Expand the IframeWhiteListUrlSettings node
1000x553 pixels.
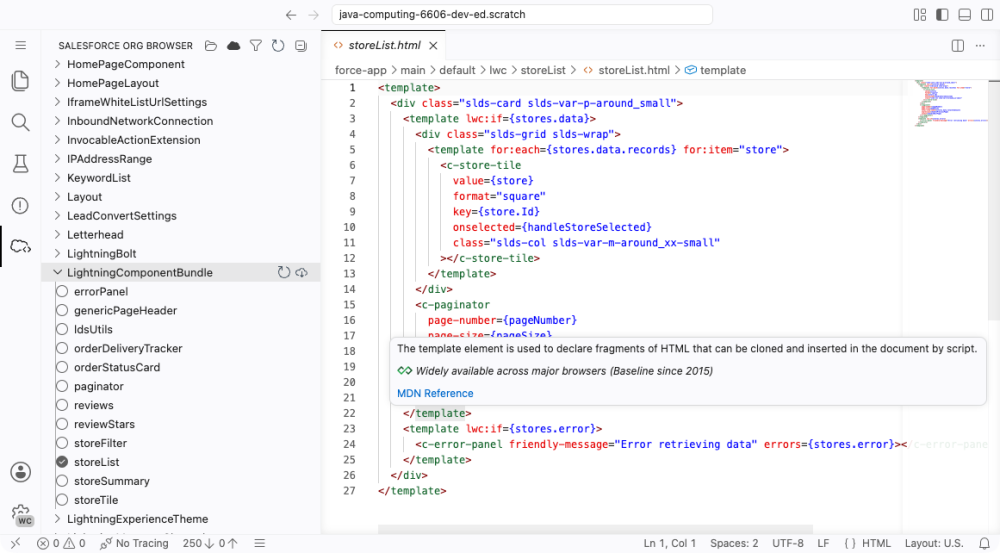tap(57, 102)
